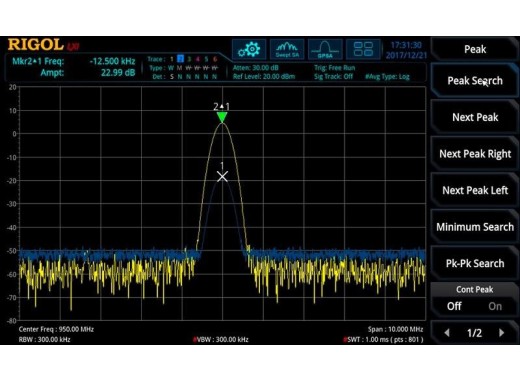This screenshot has width=520, height=380.
Task: Click the -12.500 kHz marker frequency value
Action: [112, 61]
